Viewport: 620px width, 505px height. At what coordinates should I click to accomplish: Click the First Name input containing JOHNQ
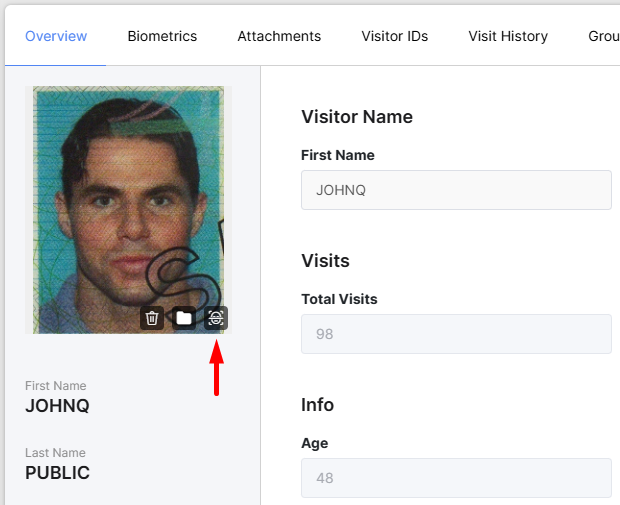click(456, 190)
